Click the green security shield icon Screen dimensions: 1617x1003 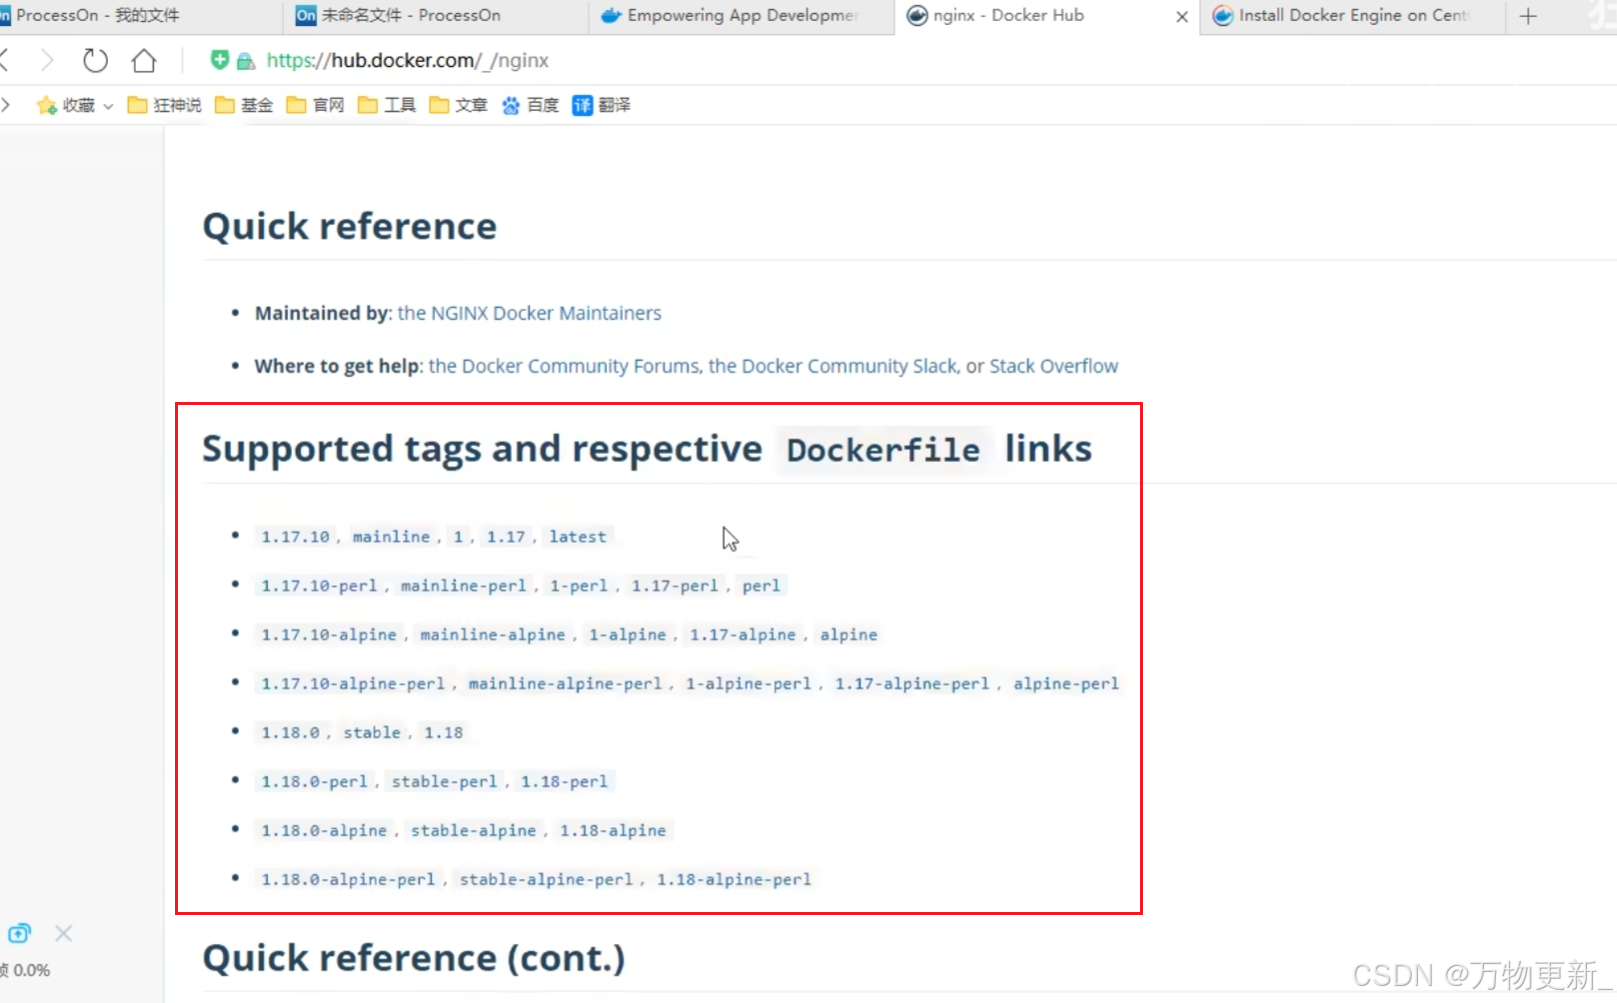[220, 60]
